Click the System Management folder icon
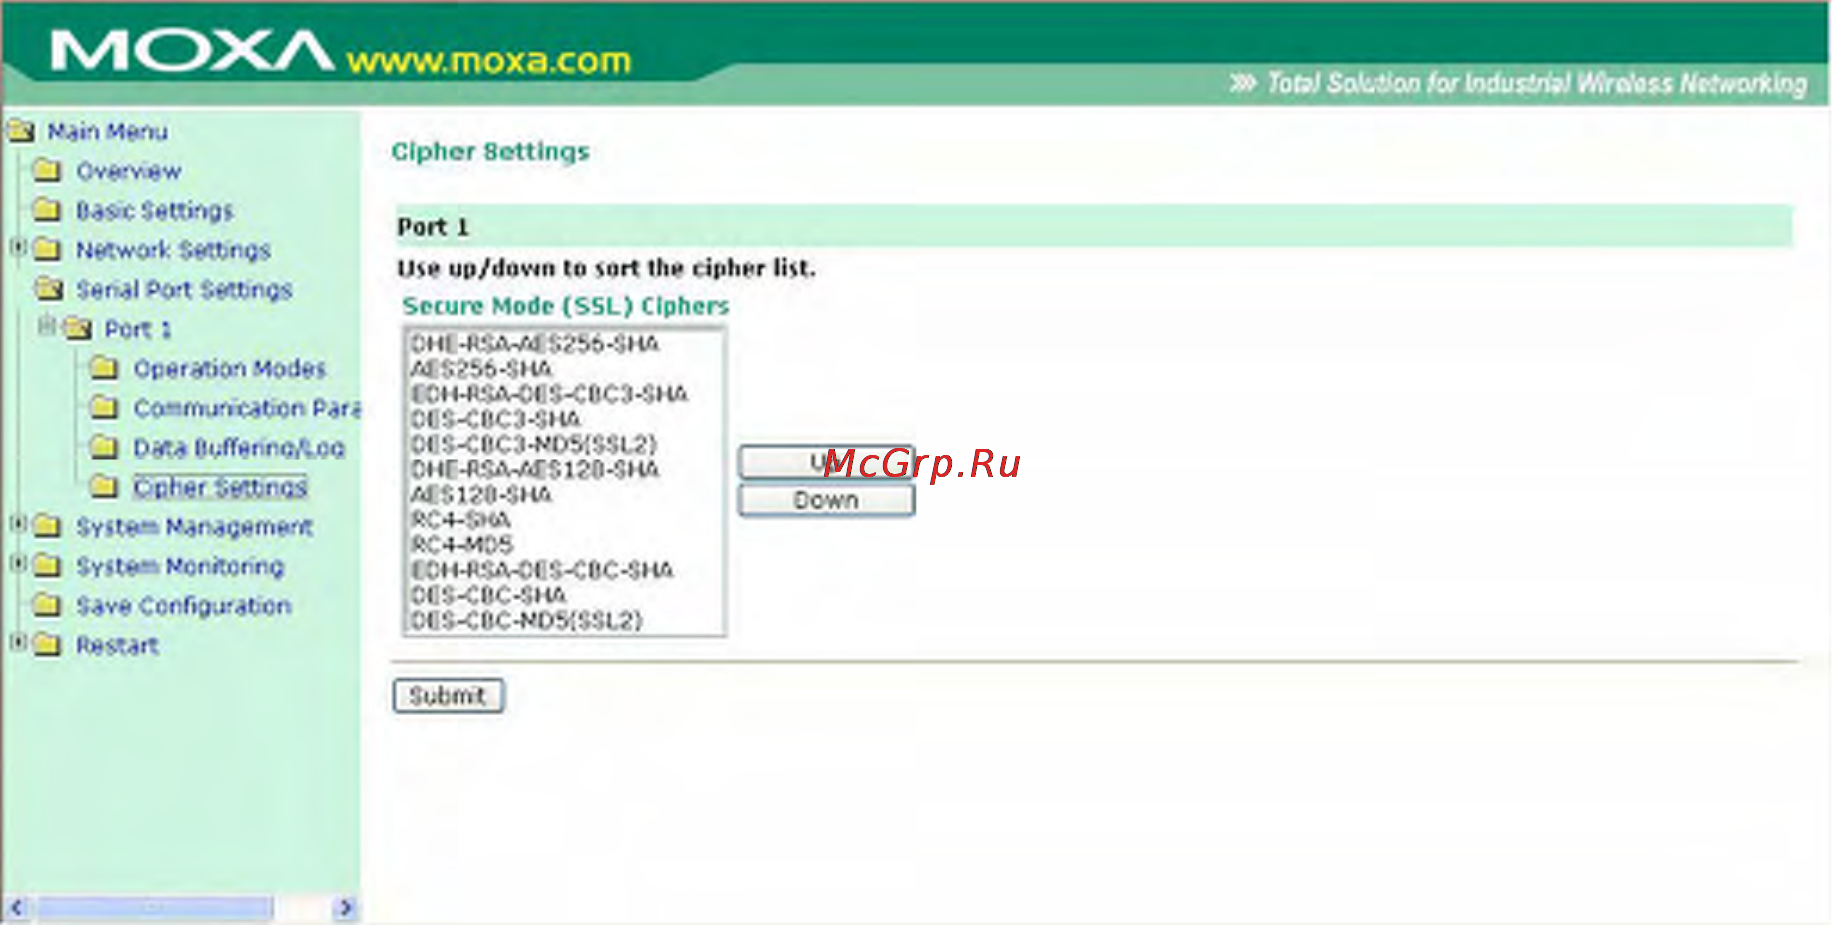The height and width of the screenshot is (925, 1832). (47, 526)
